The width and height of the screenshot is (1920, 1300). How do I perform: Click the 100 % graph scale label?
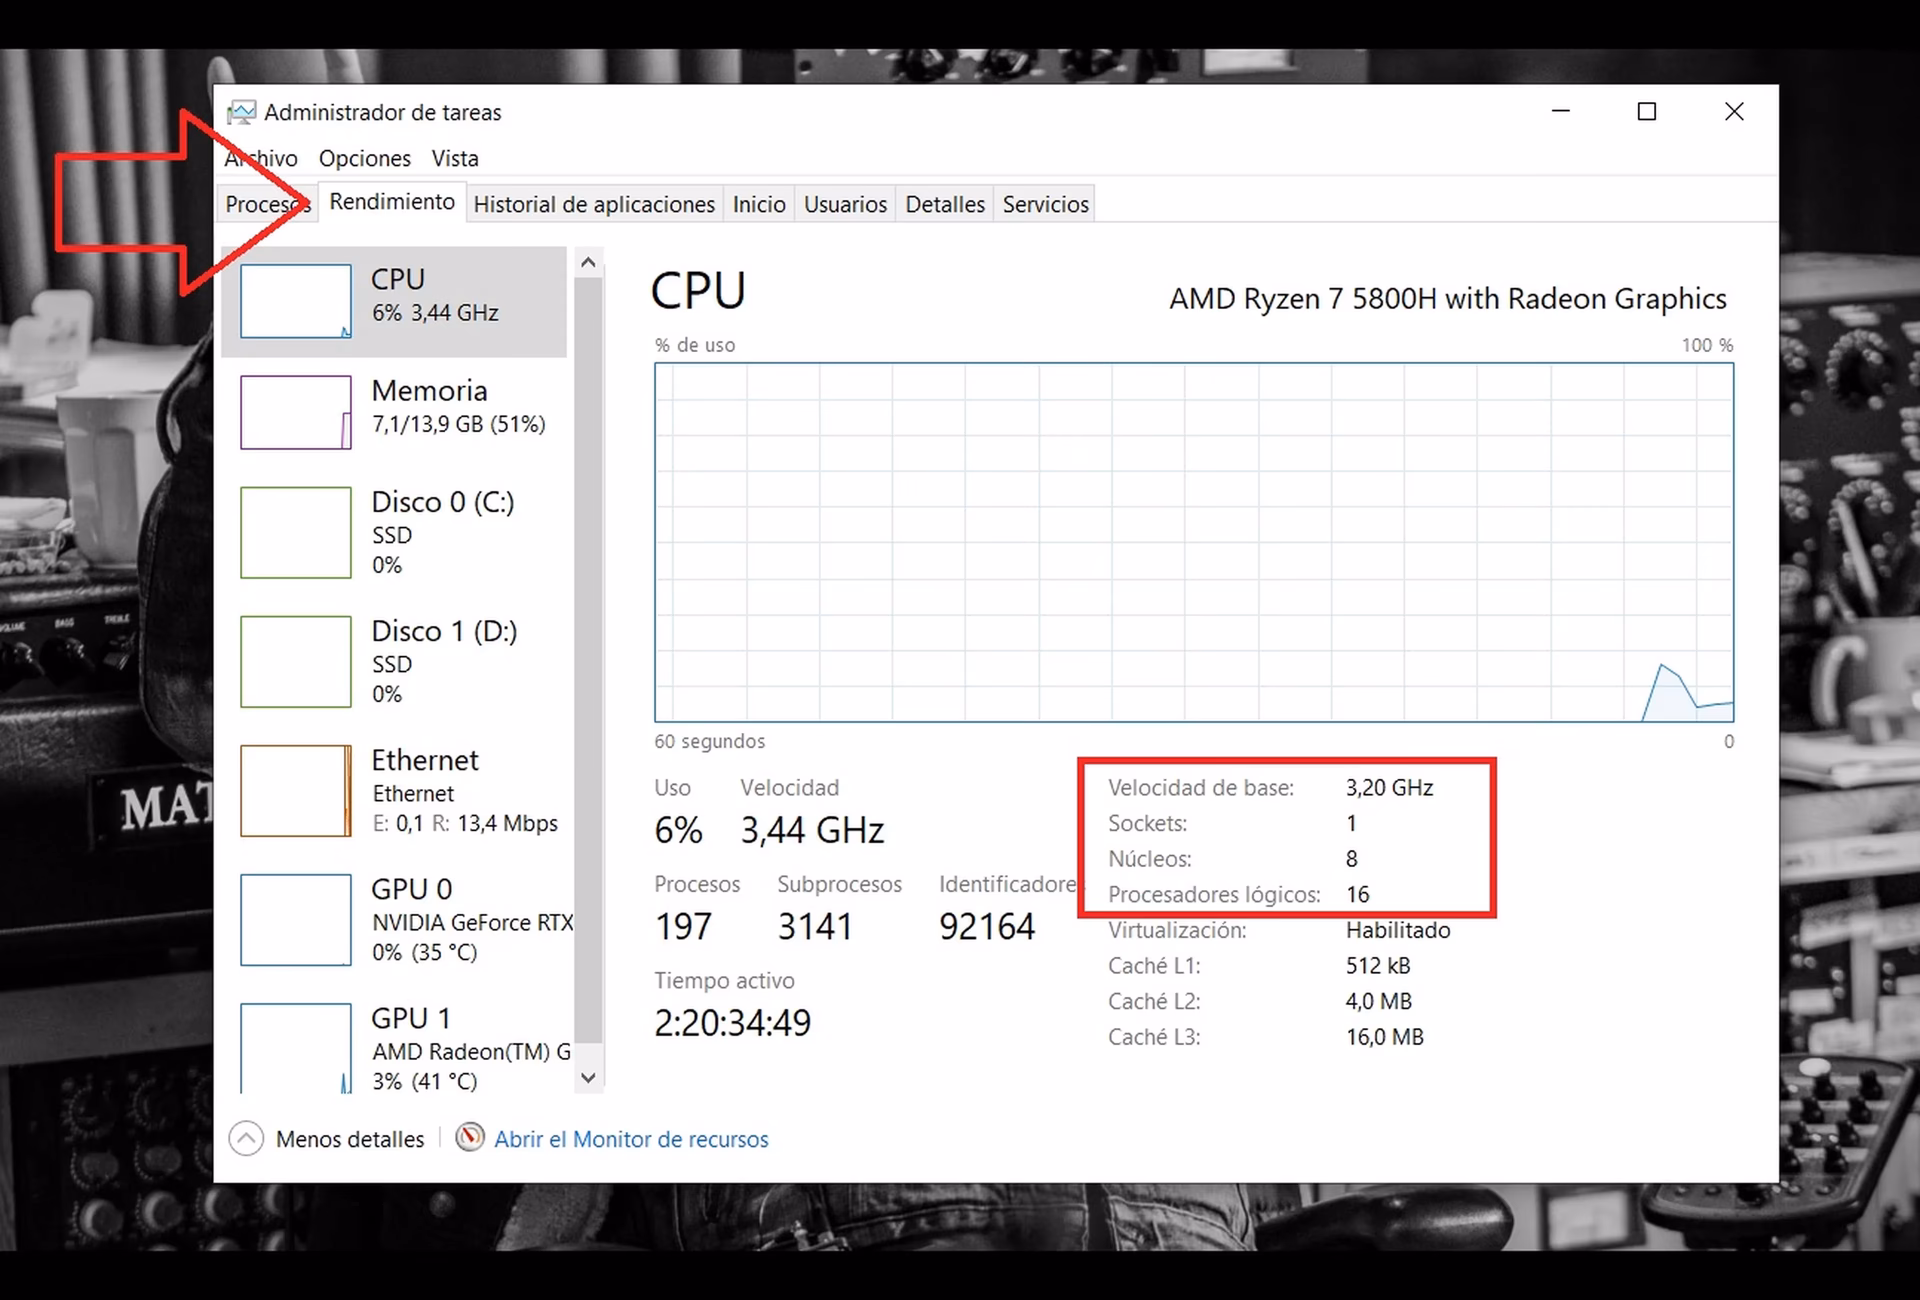(x=1707, y=345)
